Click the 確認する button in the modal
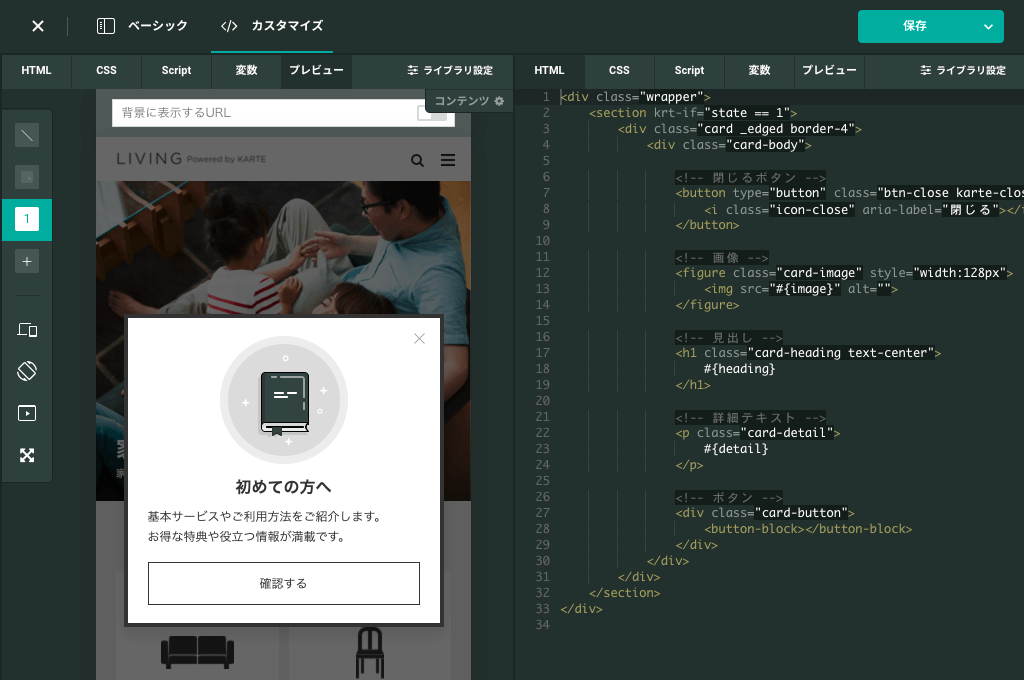The image size is (1024, 680). coord(283,583)
